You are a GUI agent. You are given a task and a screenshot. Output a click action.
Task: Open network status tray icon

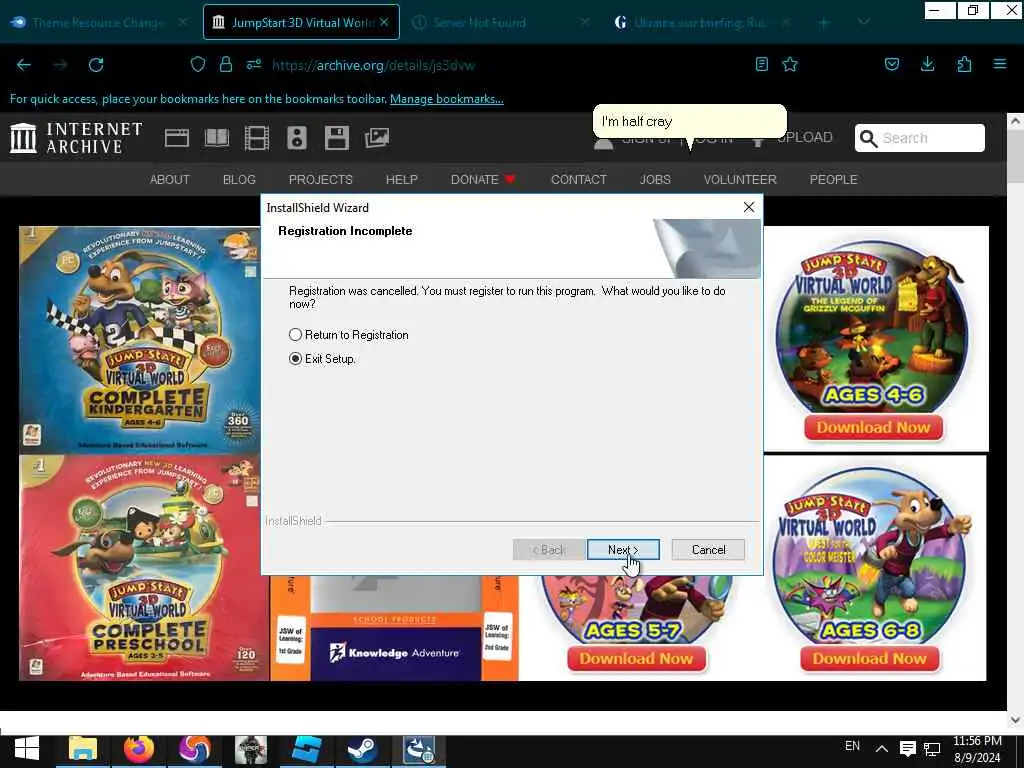tap(932, 748)
